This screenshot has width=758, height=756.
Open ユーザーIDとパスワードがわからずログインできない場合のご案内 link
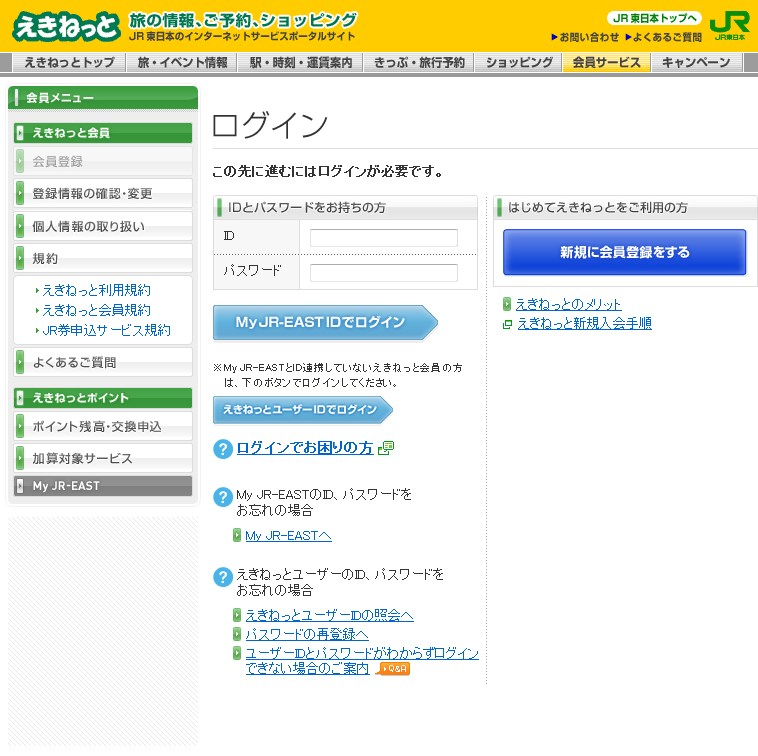point(362,661)
